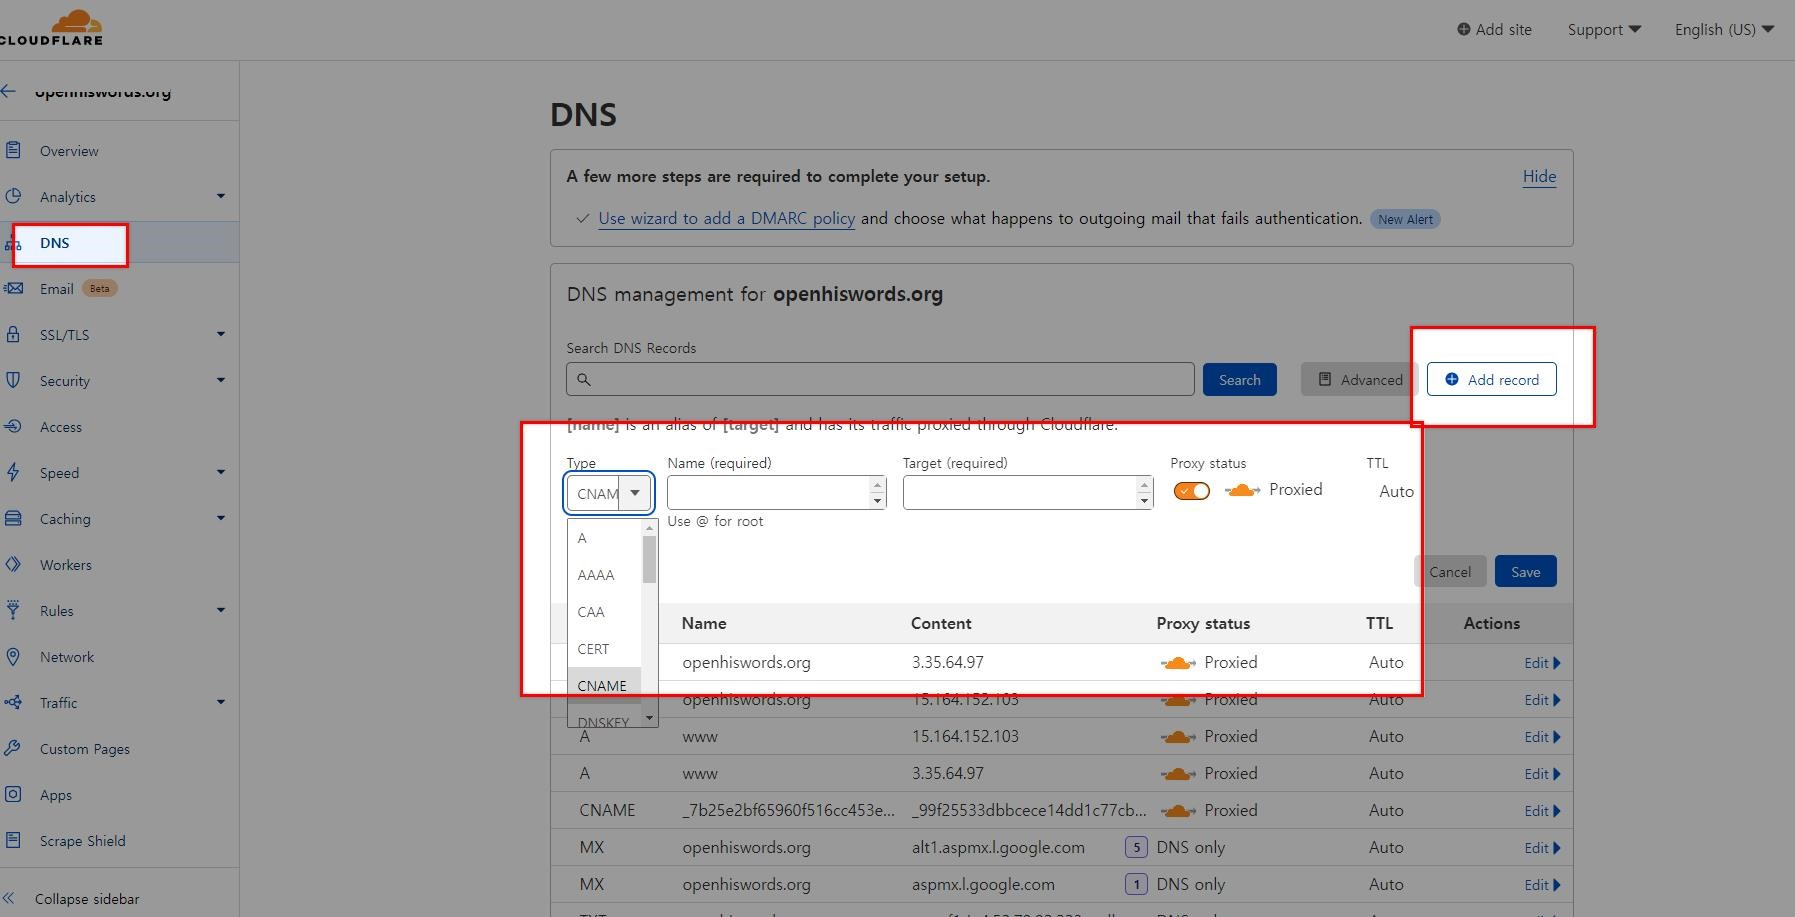Expand the SSL/TLS submenu

tap(221, 334)
